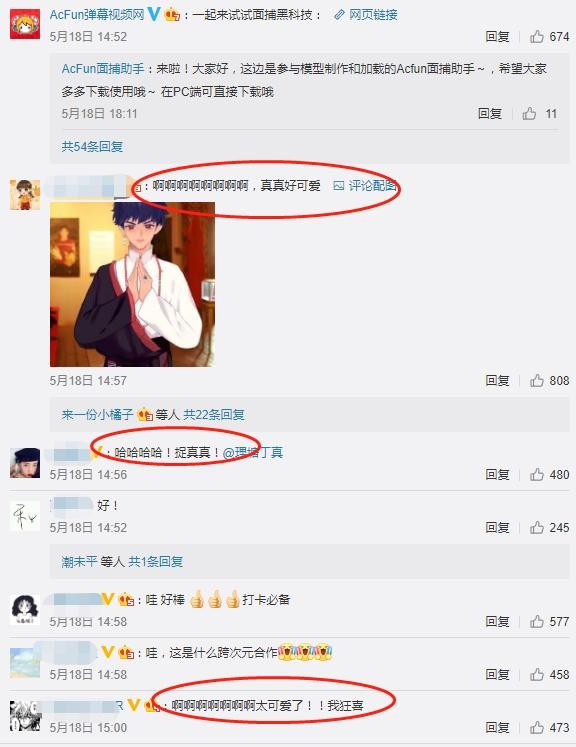This screenshot has height=747, width=576.
Task: Expand 共22条回复 reply thread
Action: click(214, 414)
